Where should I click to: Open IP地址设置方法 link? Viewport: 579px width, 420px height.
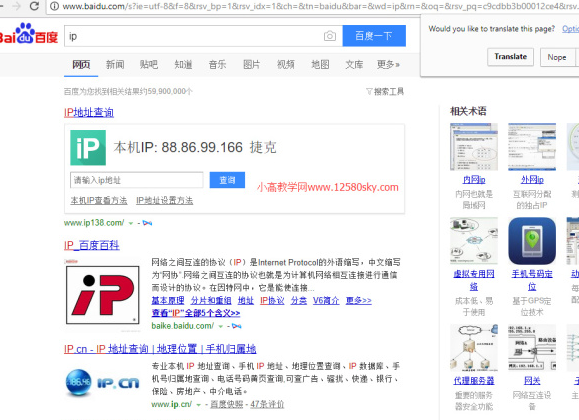pos(164,201)
